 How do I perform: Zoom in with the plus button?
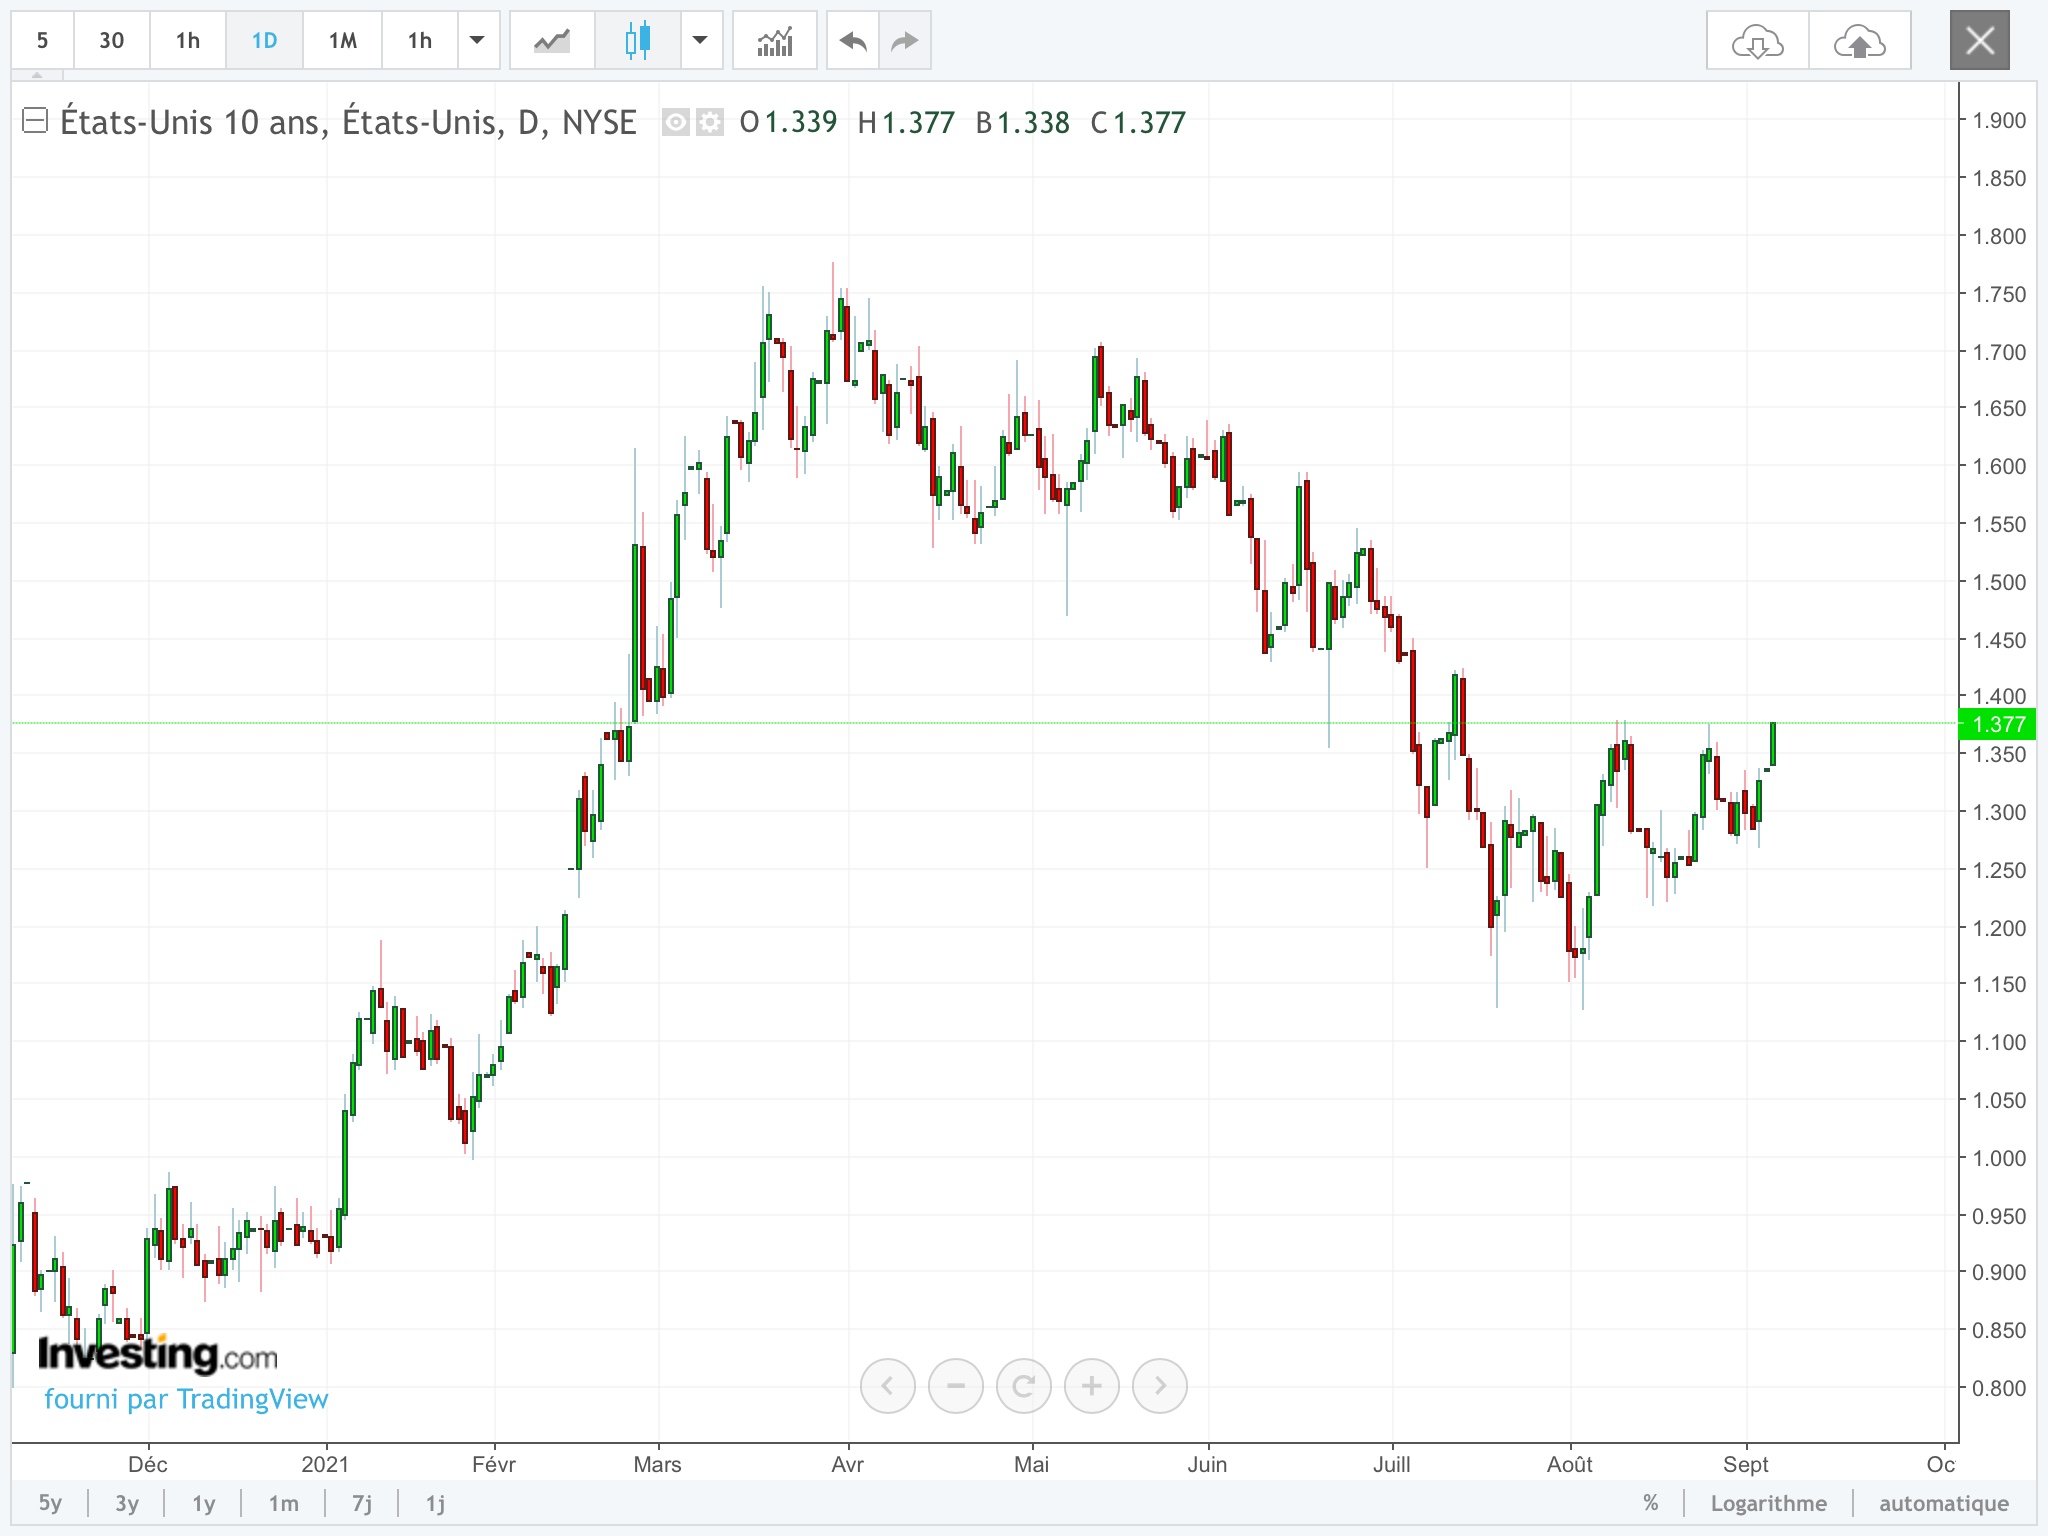tap(1091, 1386)
